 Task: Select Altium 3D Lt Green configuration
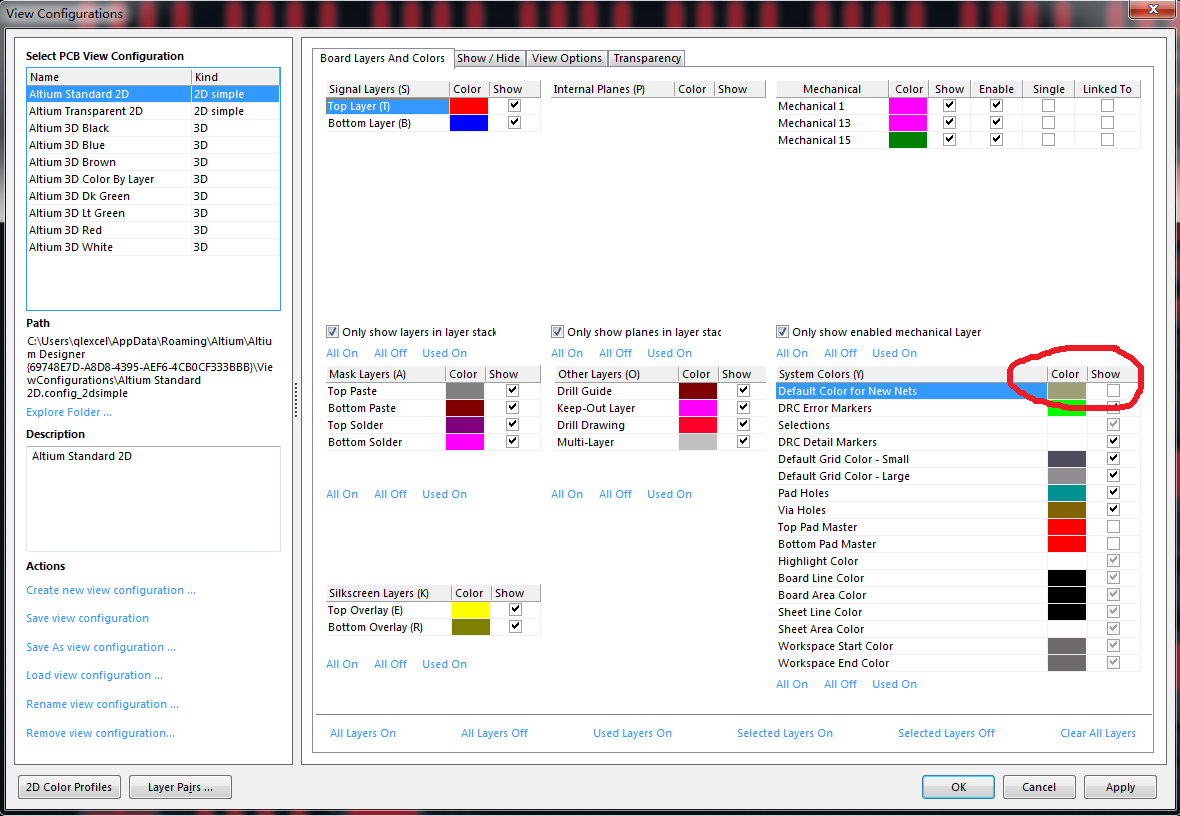153,213
